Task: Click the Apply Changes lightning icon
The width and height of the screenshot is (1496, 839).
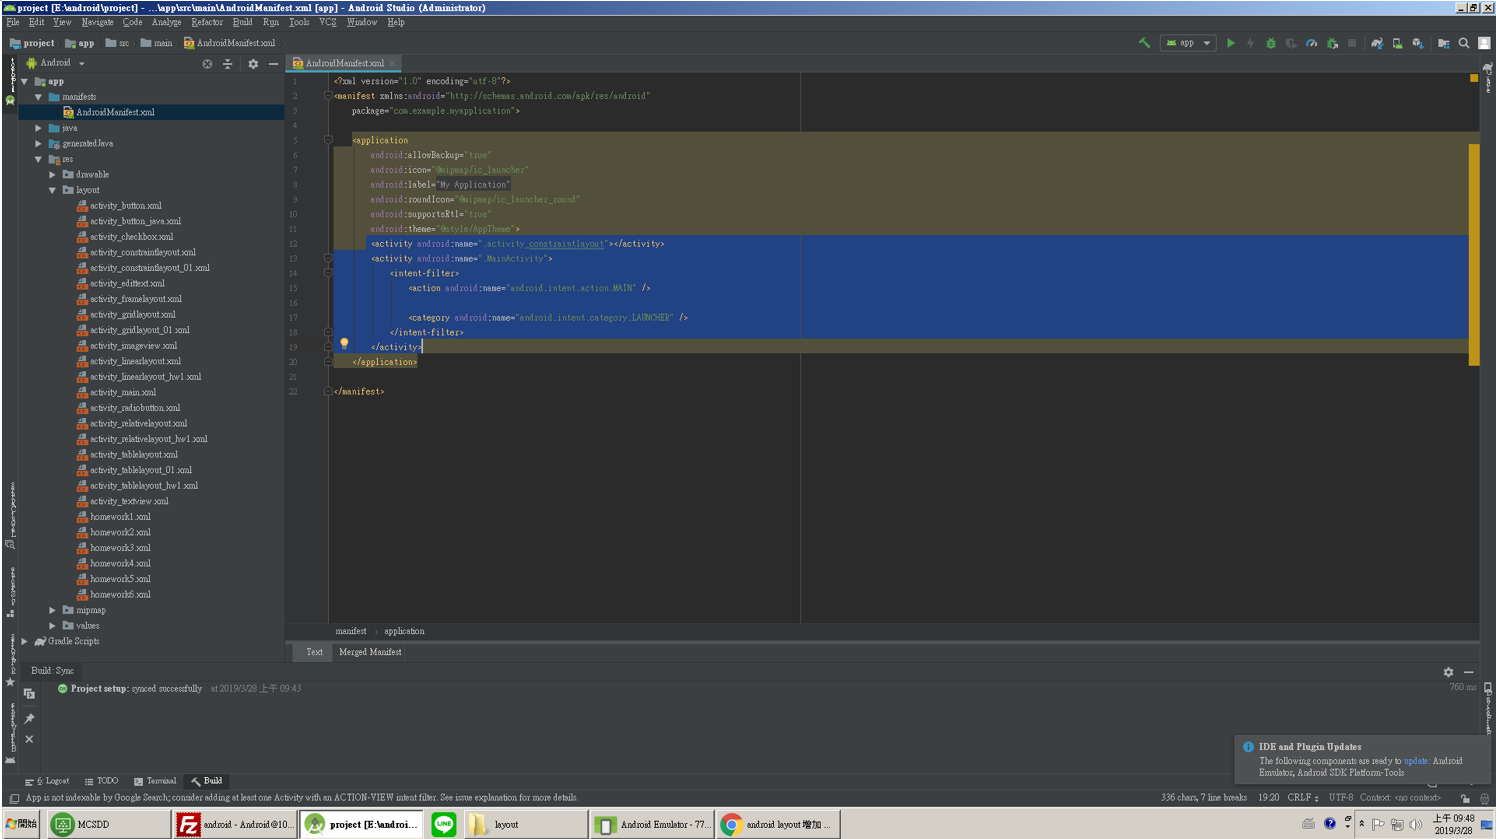Action: (x=1250, y=43)
